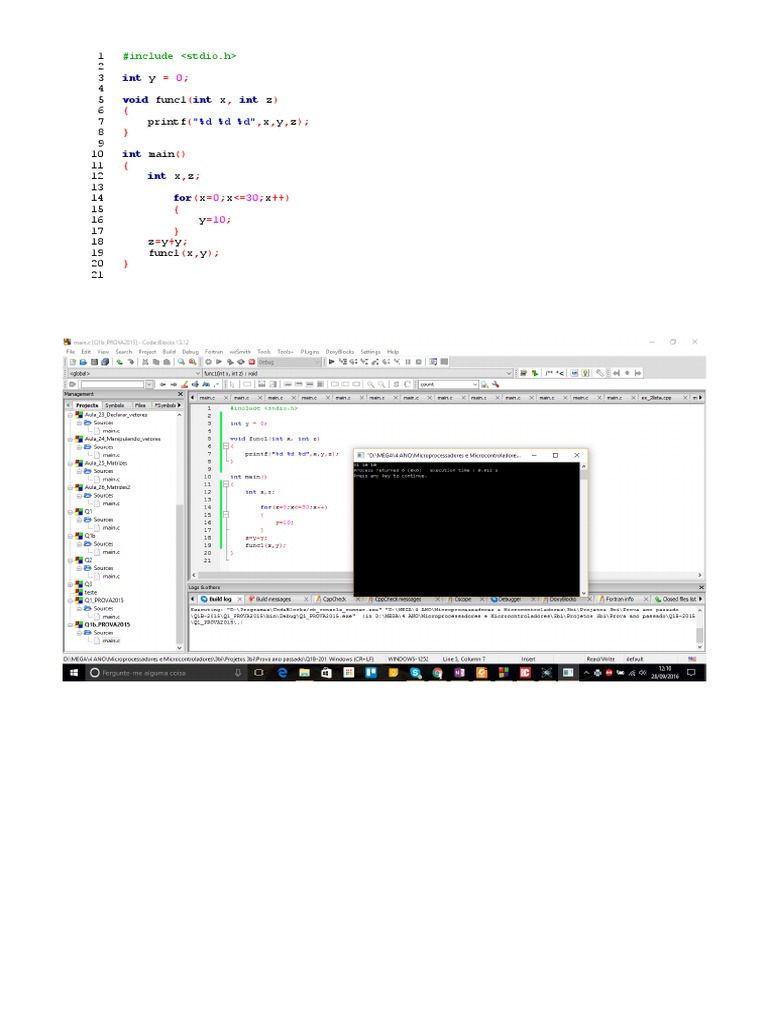The width and height of the screenshot is (768, 1024).
Task: Switch to the Symbols tab in Management panel
Action: pos(115,404)
